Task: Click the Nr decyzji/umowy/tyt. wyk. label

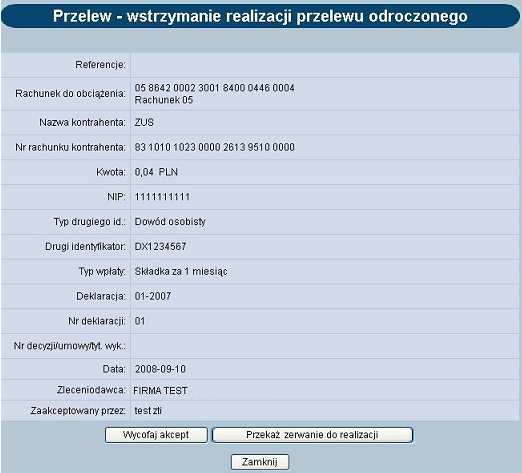Action: tap(70, 346)
